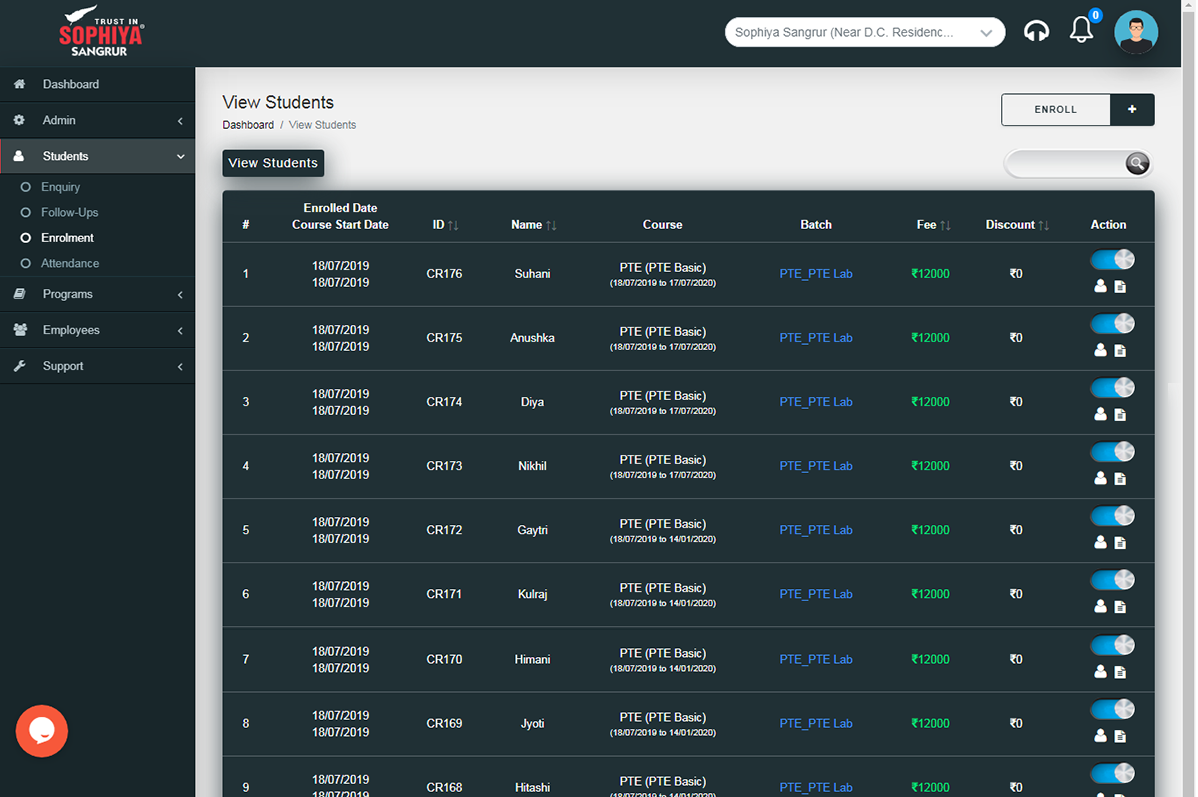Click the plus icon next to Enroll
The height and width of the screenshot is (797, 1198).
pyautogui.click(x=1132, y=109)
